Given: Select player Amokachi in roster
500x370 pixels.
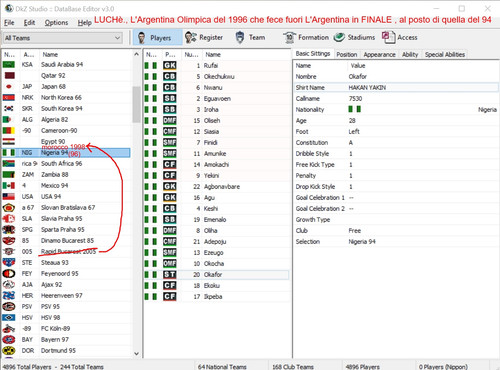Looking at the screenshot, I should 216,164.
